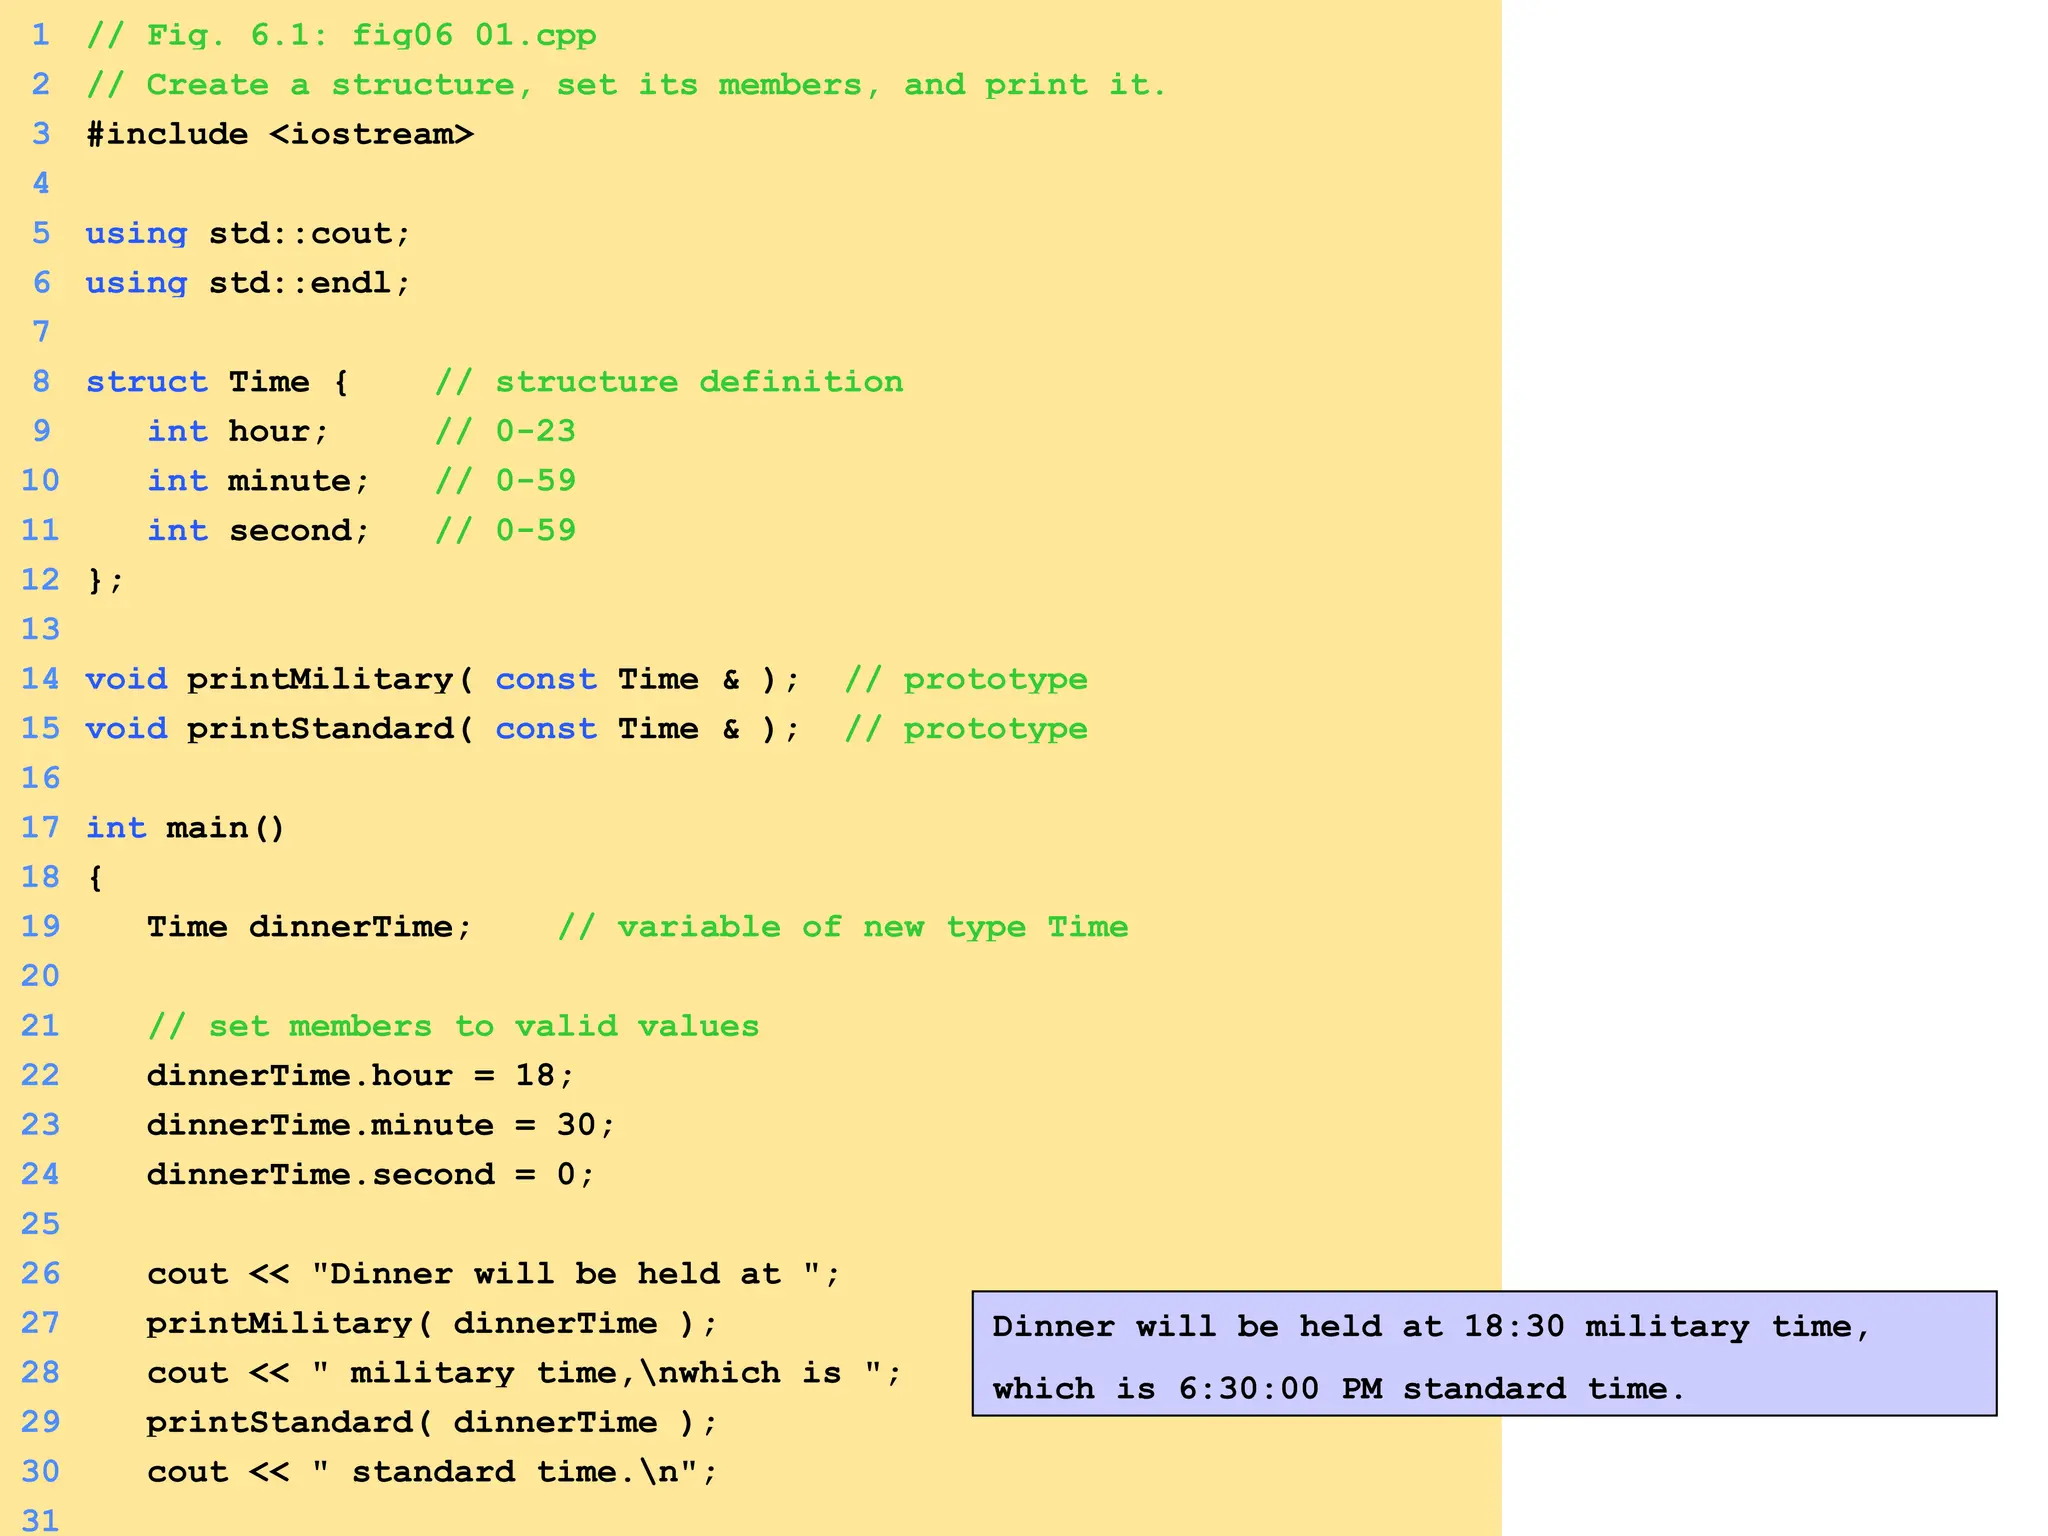Viewport: 2048px width, 1536px height.
Task: Click 'dinnerTime.second = 0;' statement
Action: 370,1175
